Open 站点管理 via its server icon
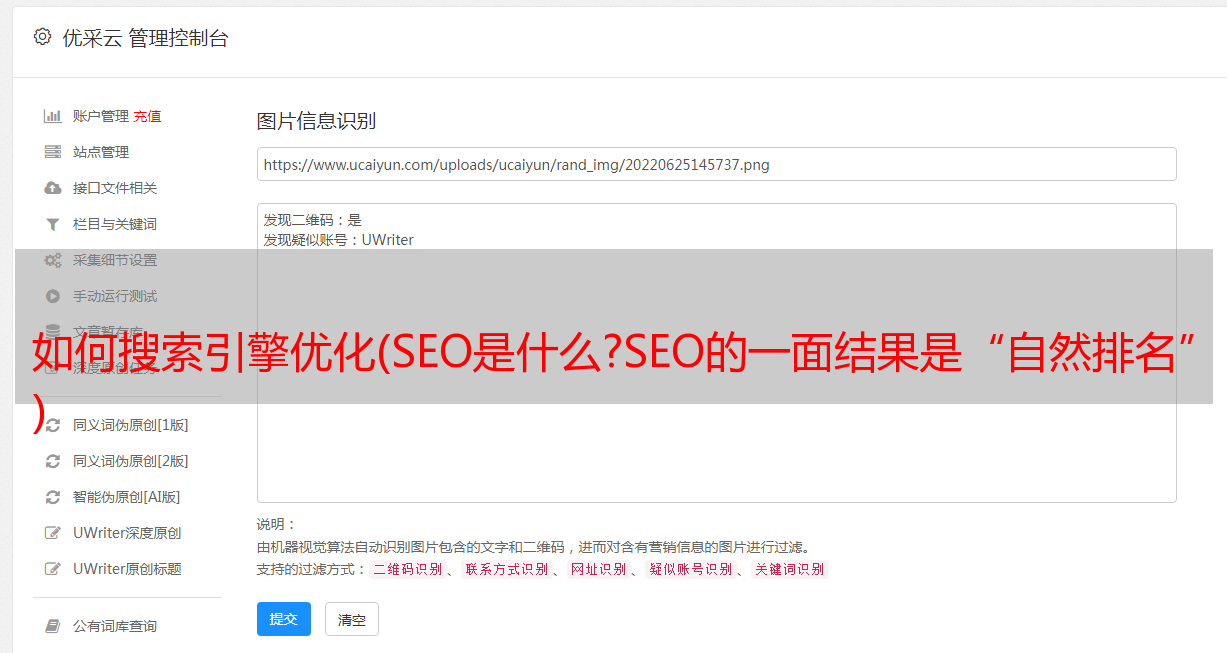The width and height of the screenshot is (1227, 653). [53, 152]
